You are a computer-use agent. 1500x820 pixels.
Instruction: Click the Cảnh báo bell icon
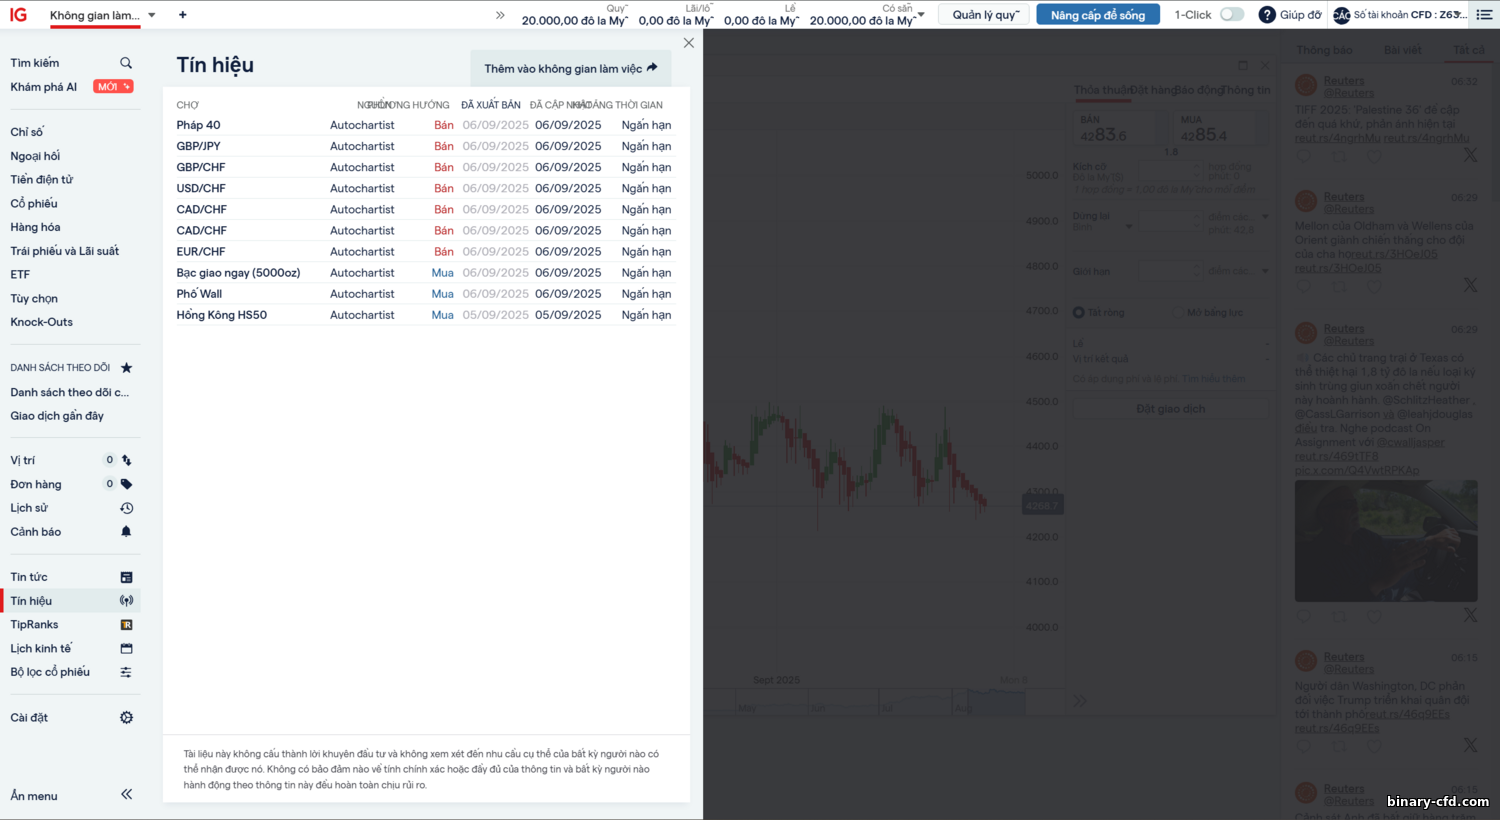126,532
